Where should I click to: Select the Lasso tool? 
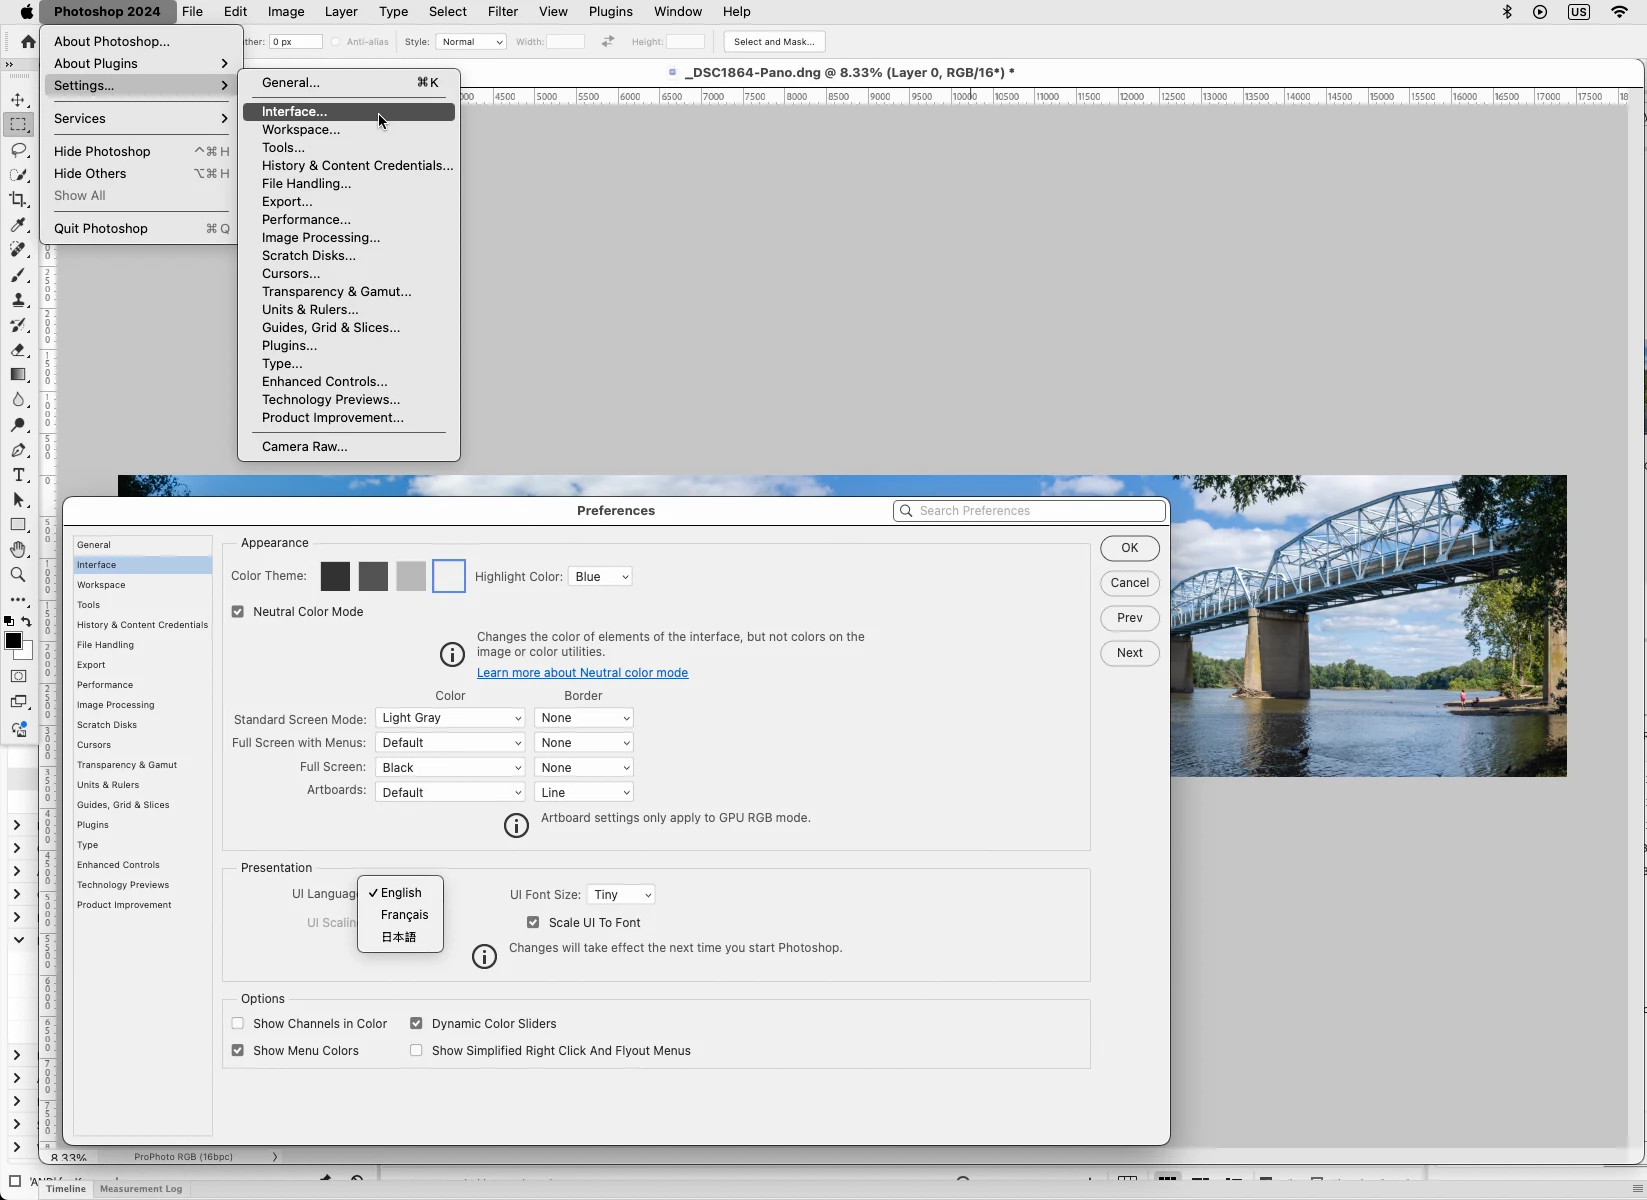coord(18,150)
